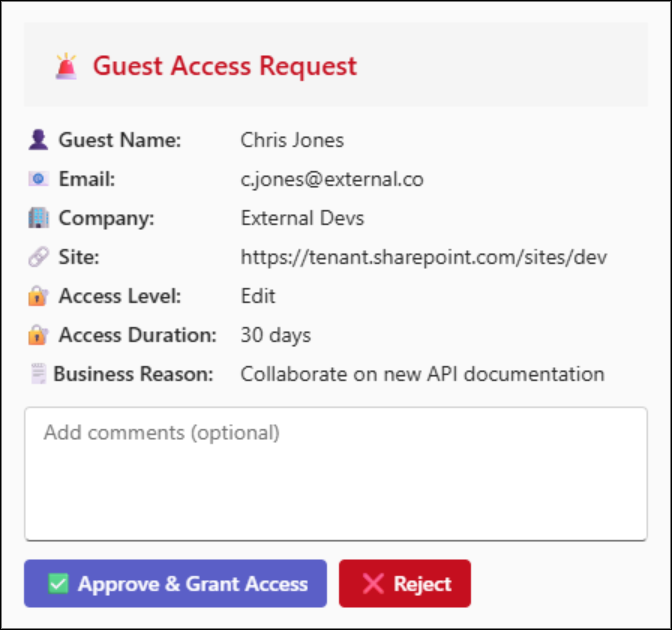Open the tenant.sharepoint.com site URL
This screenshot has width=672, height=630.
(x=423, y=257)
